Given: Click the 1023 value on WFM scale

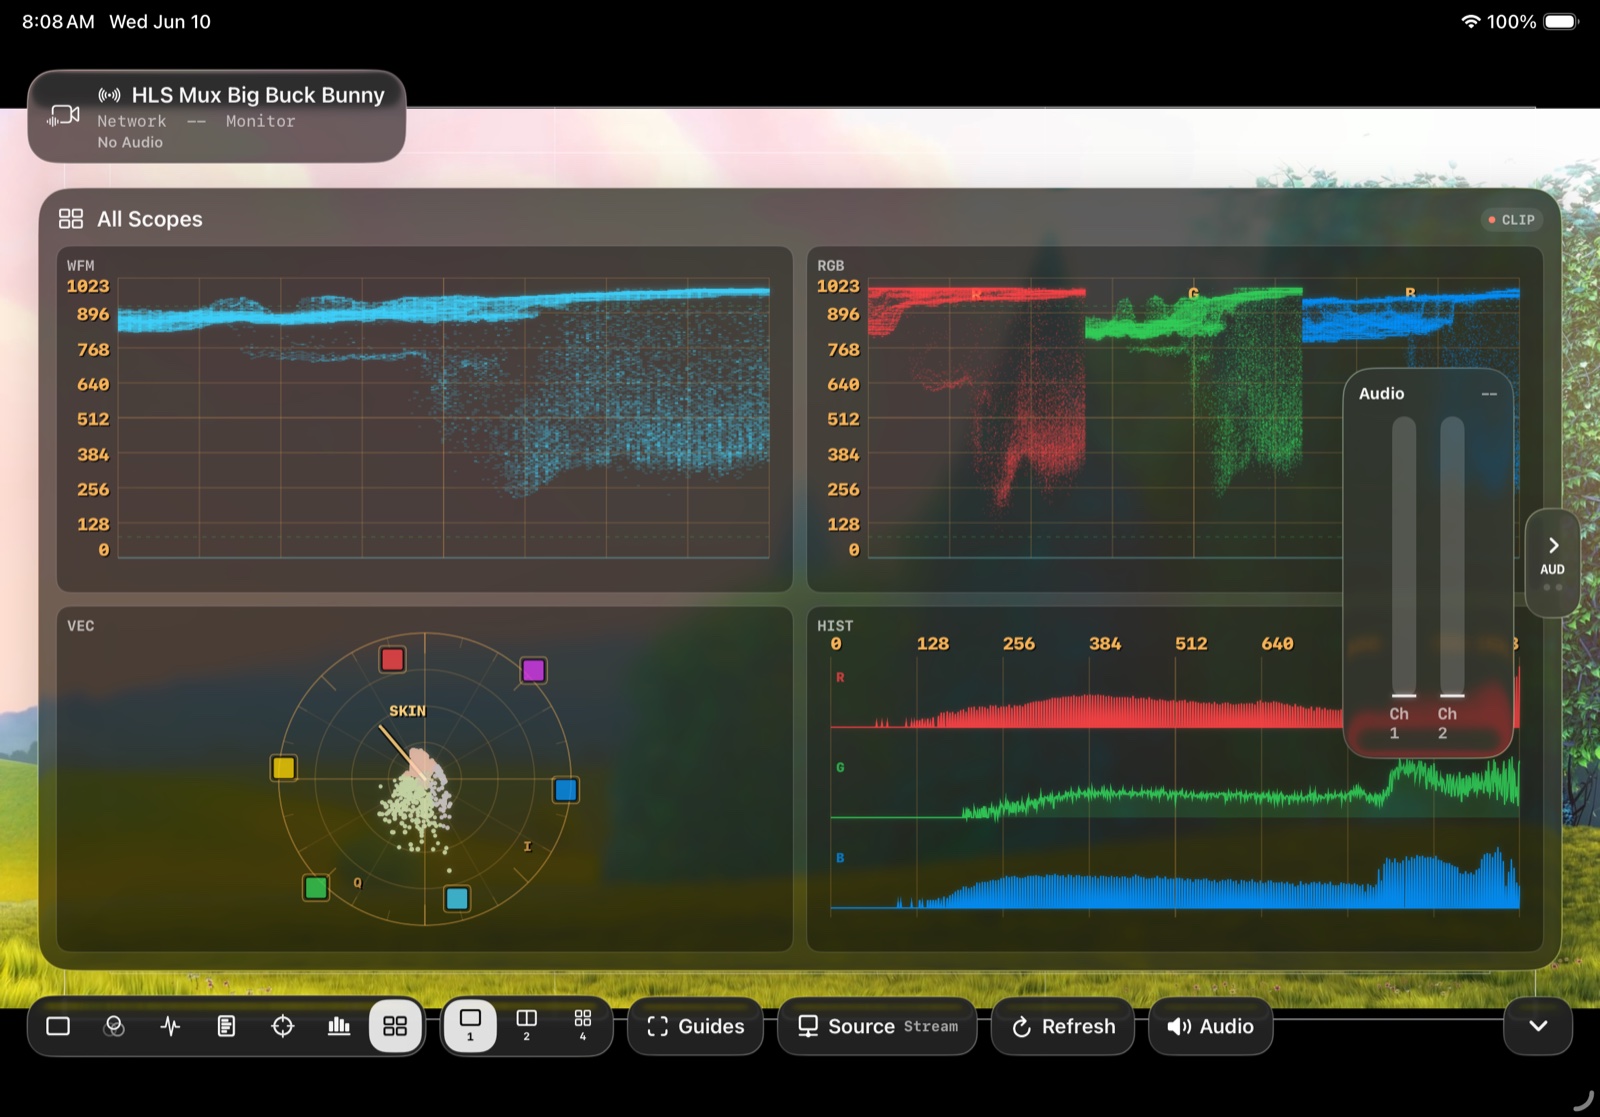Looking at the screenshot, I should [88, 286].
